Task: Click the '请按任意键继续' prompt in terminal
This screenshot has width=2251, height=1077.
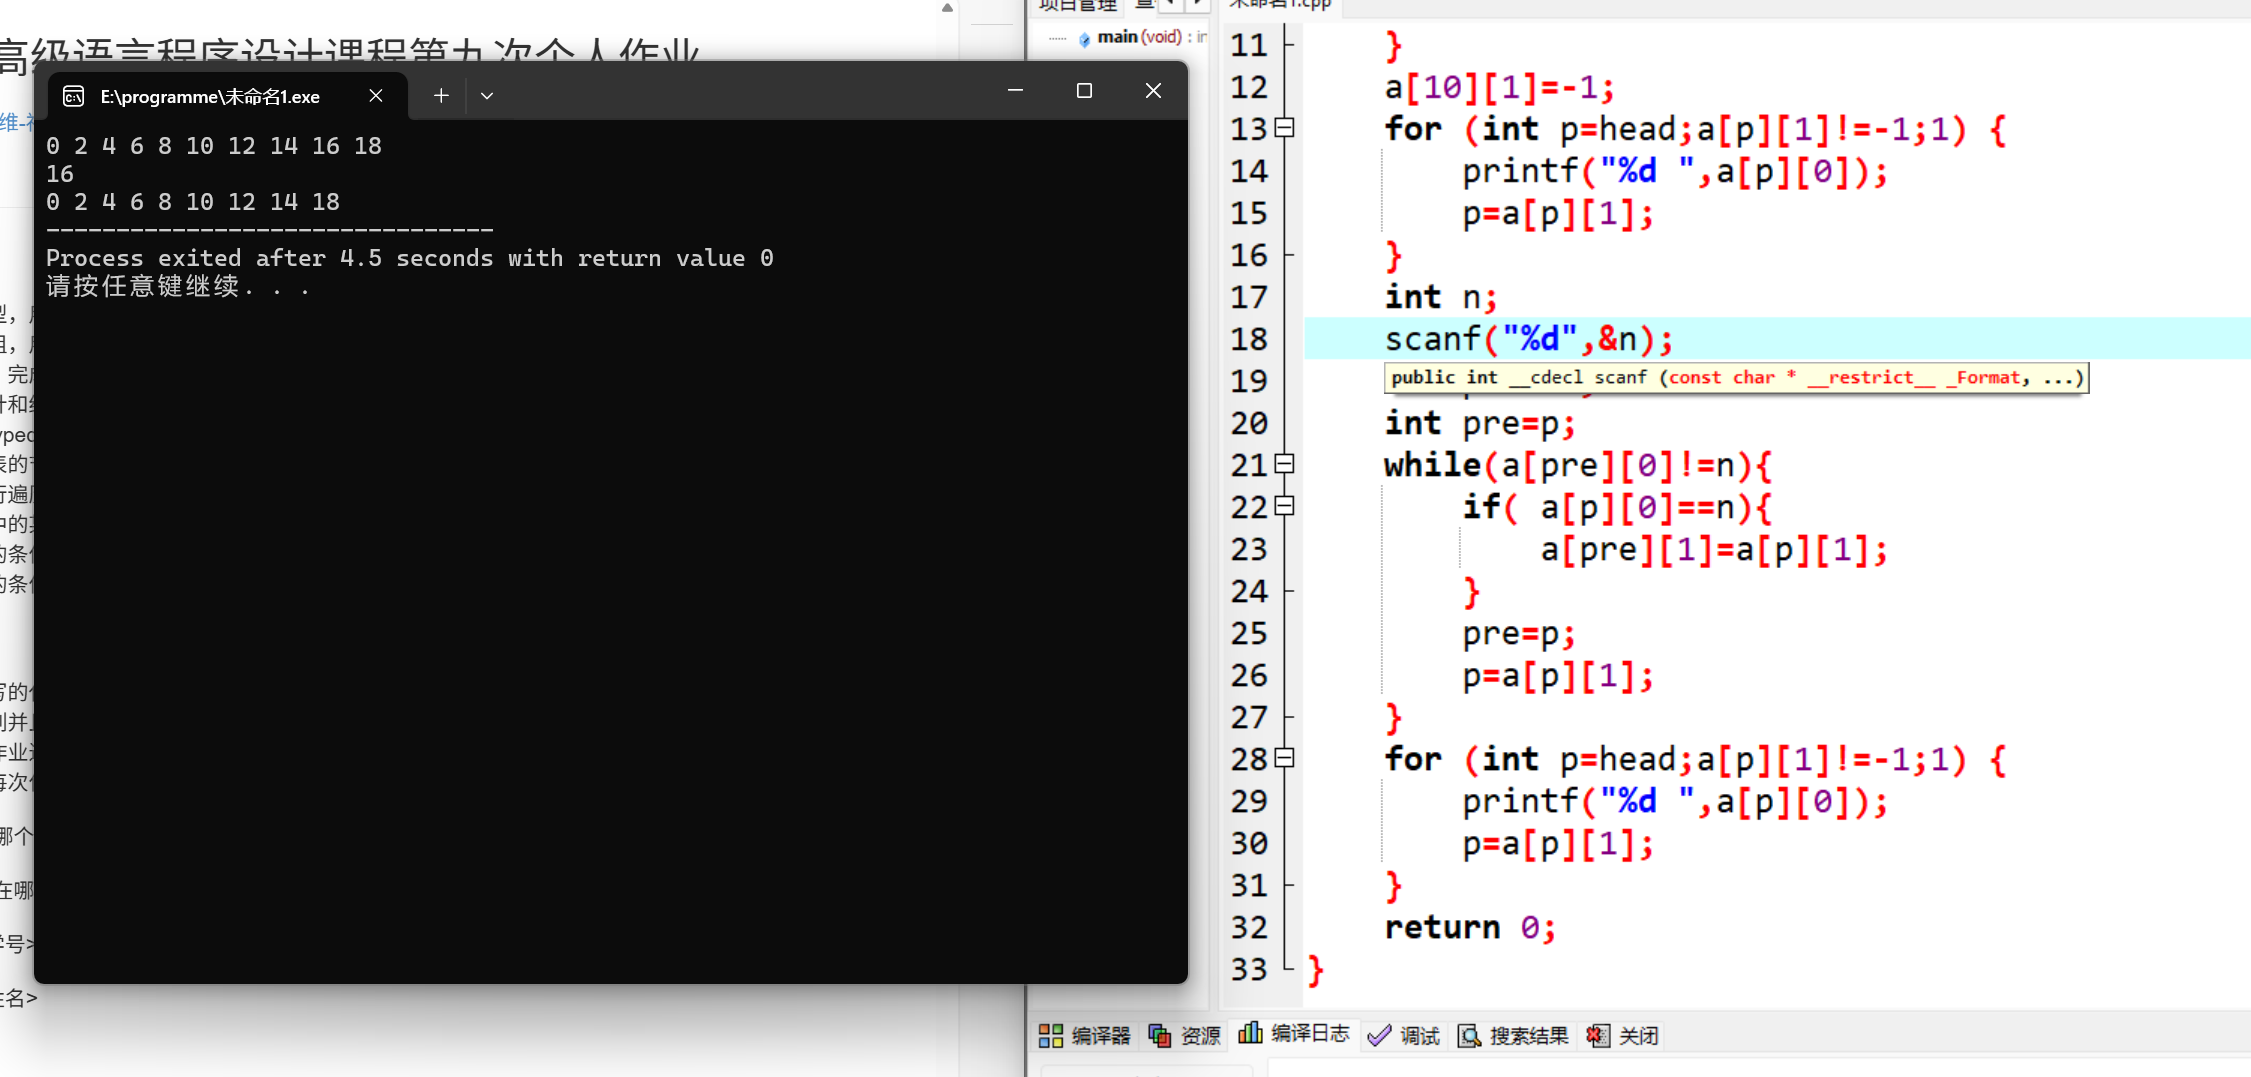Action: coord(178,287)
